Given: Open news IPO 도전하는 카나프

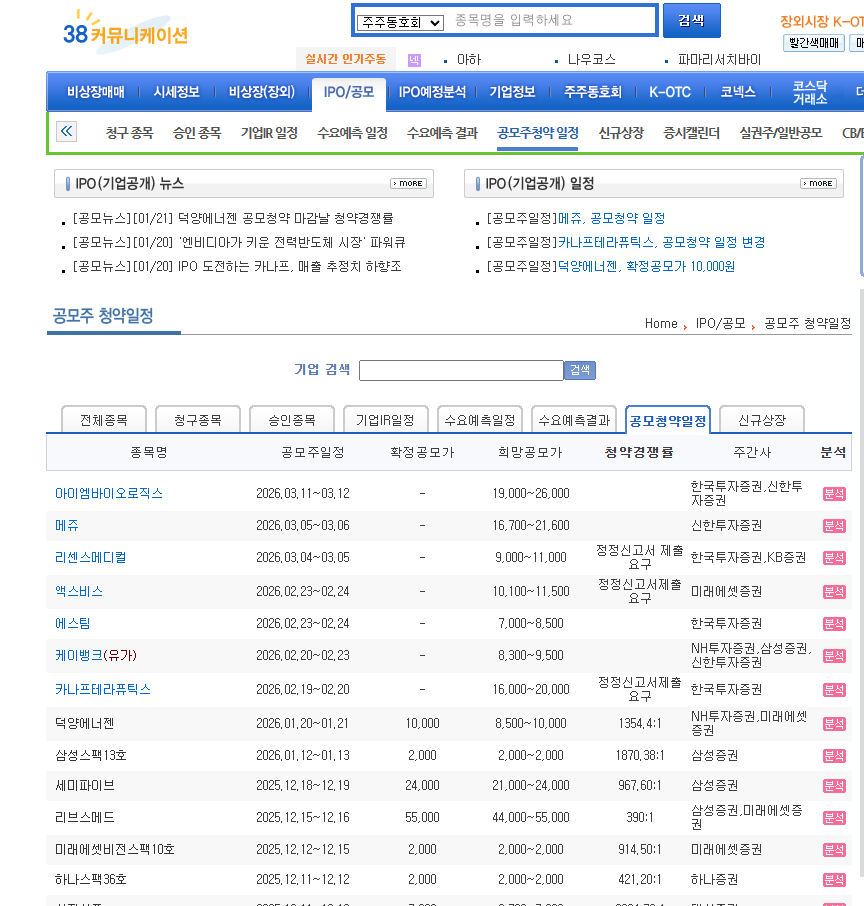Looking at the screenshot, I should tap(237, 266).
